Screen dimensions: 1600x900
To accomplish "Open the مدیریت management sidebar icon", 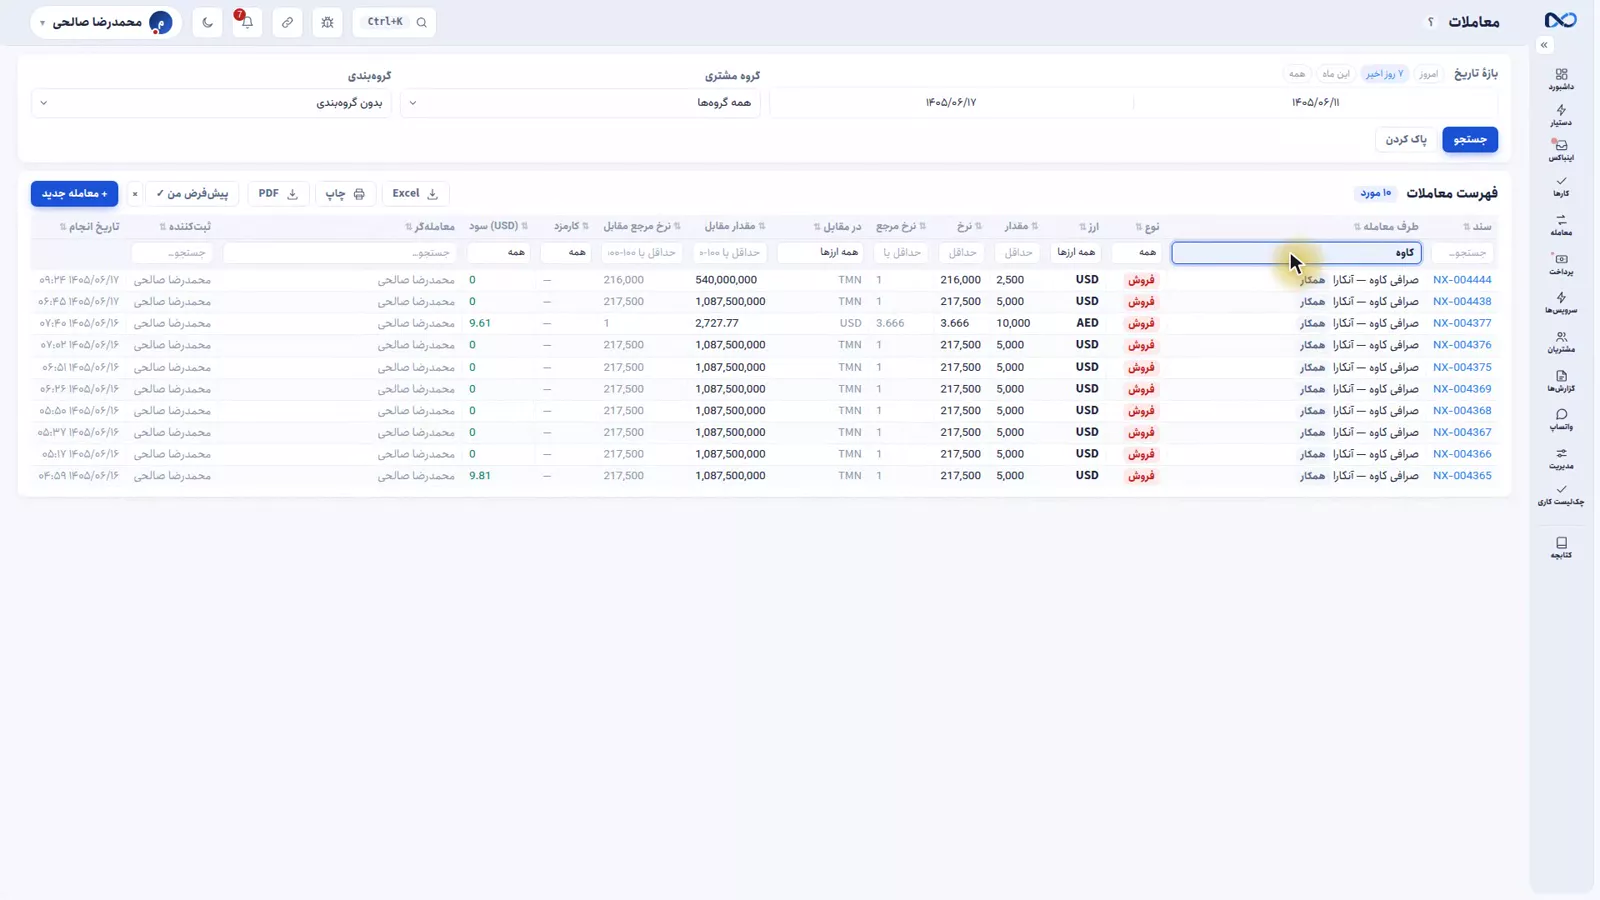I will coord(1561,458).
